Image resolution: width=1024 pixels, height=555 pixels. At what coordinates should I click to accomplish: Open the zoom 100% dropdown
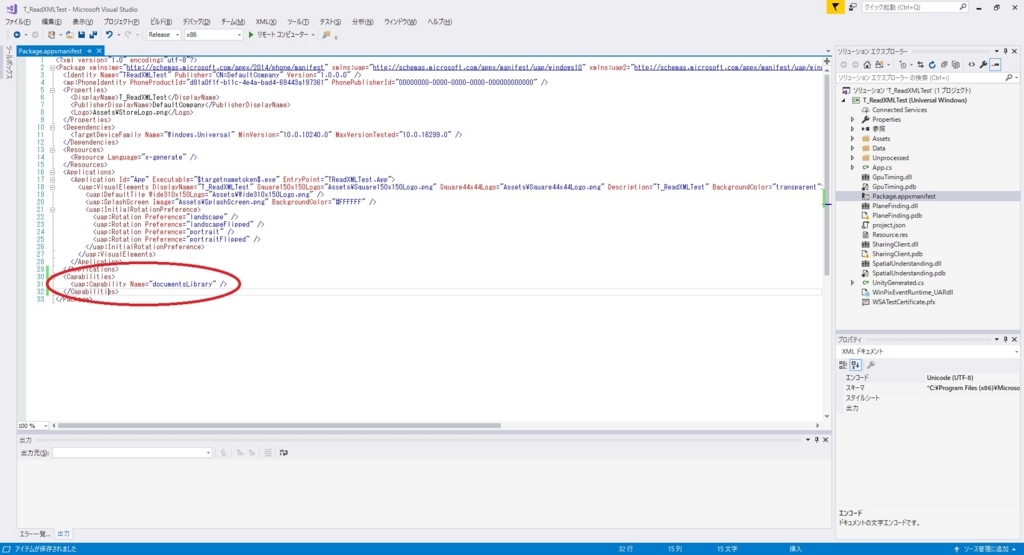33,426
